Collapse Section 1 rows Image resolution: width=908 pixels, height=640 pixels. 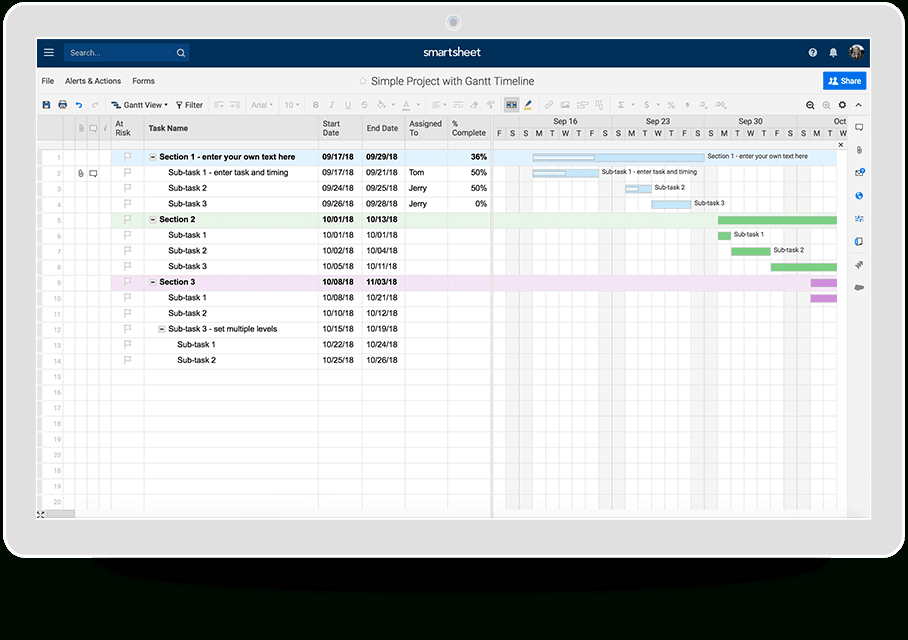pos(153,157)
